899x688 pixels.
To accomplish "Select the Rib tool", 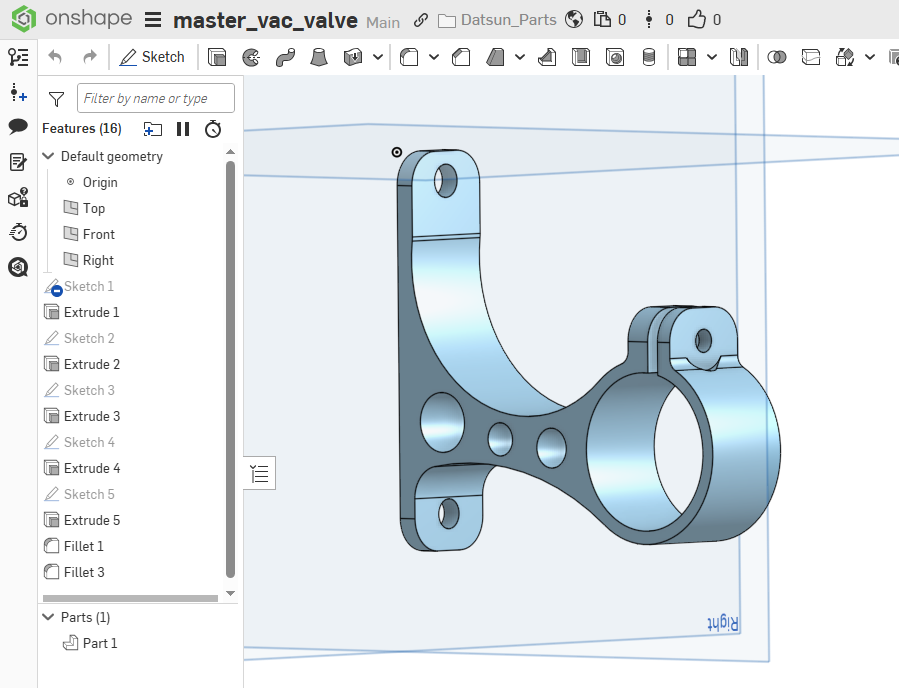I will (547, 57).
